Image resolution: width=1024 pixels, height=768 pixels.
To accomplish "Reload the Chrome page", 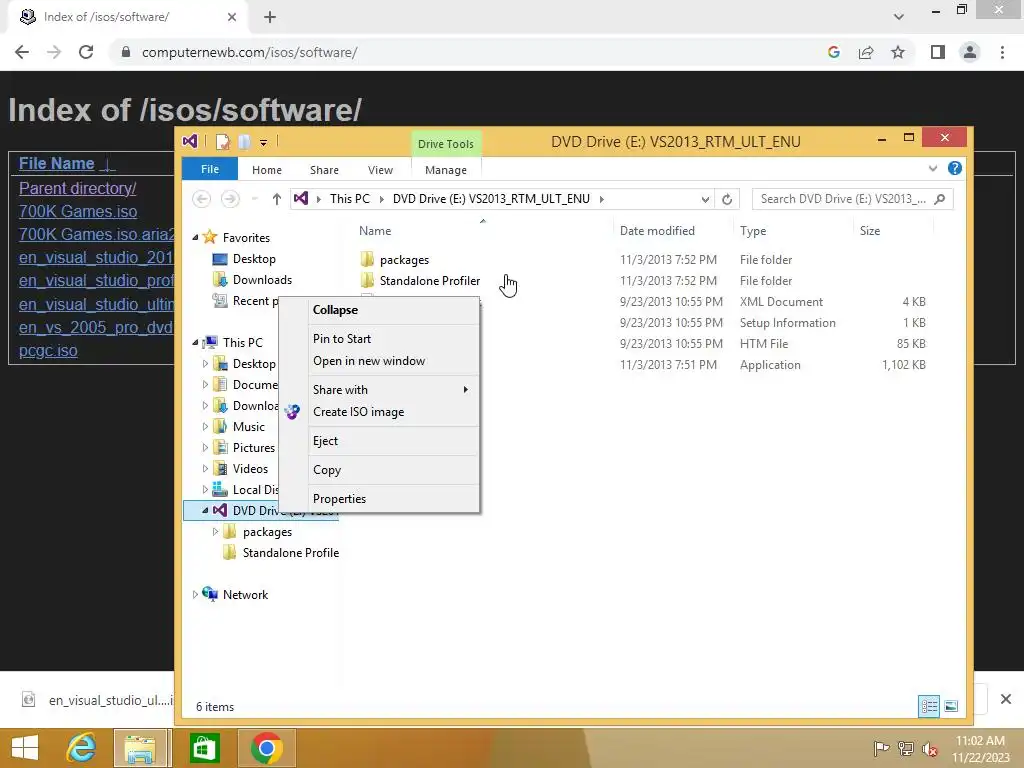I will (86, 52).
